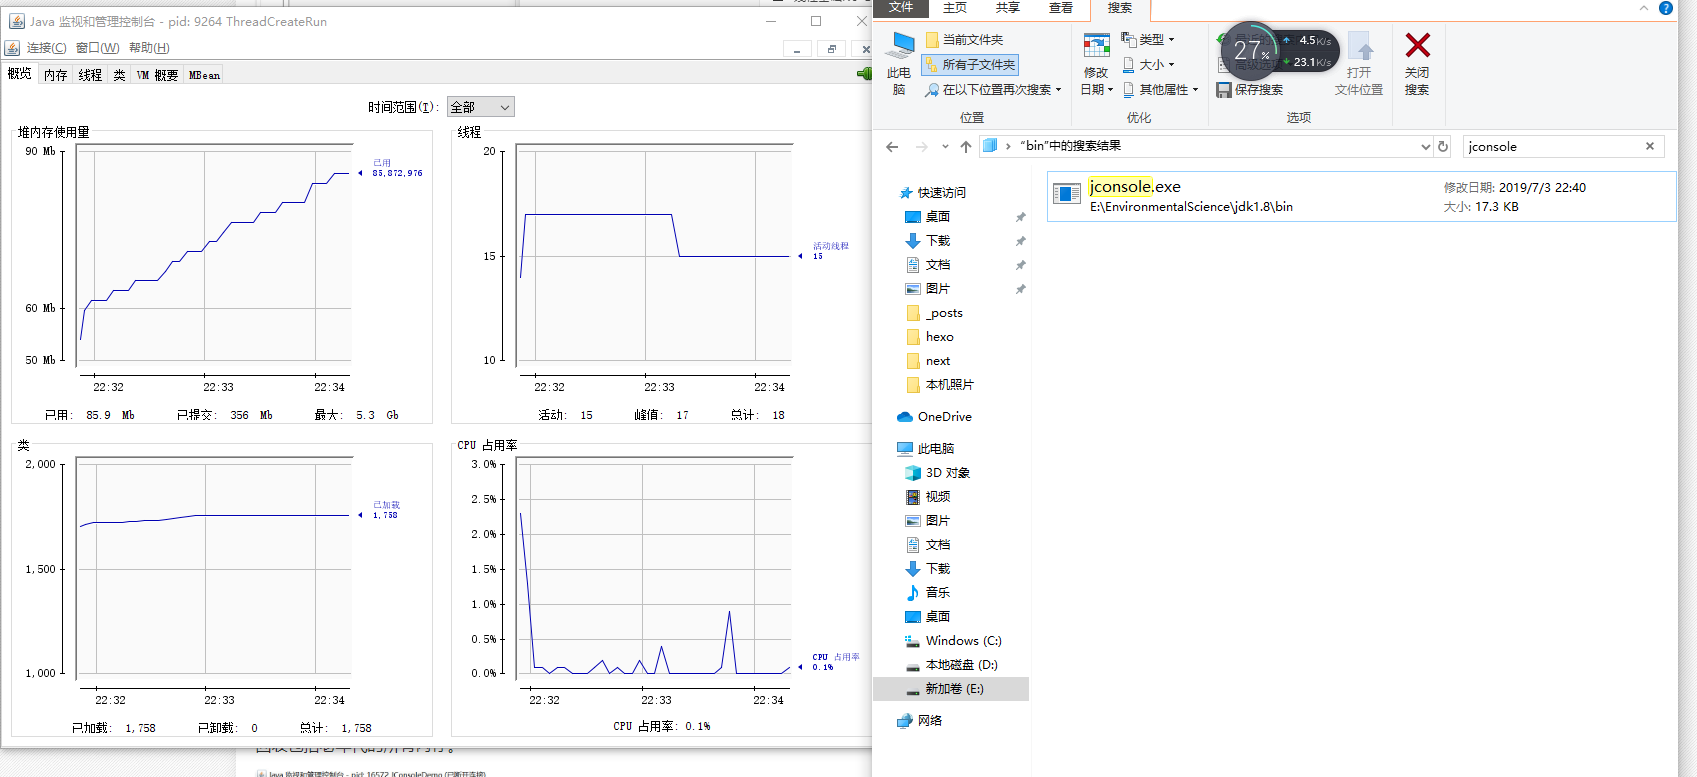1697x777 pixels.
Task: Open JConsole 窗口 menu
Action: [x=97, y=48]
